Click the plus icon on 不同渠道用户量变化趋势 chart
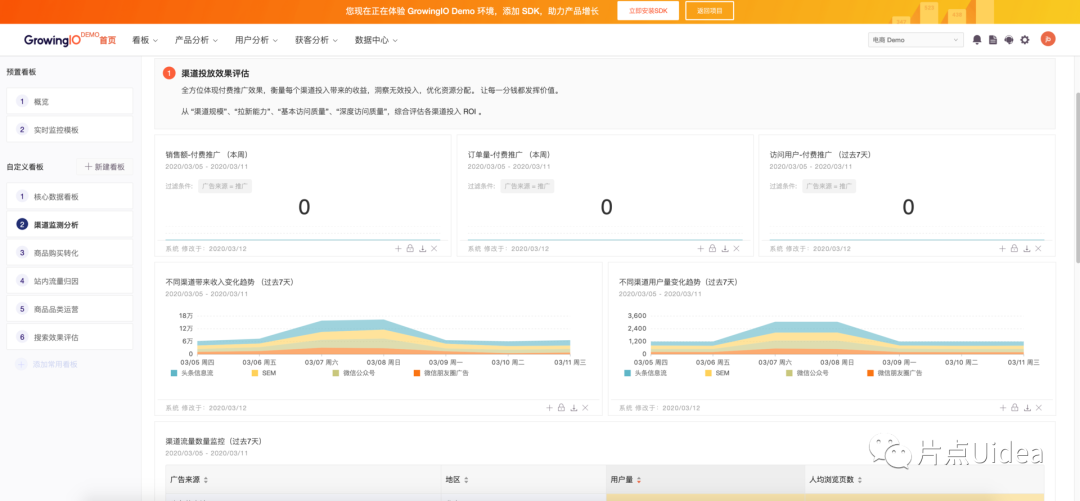 (x=1002, y=407)
